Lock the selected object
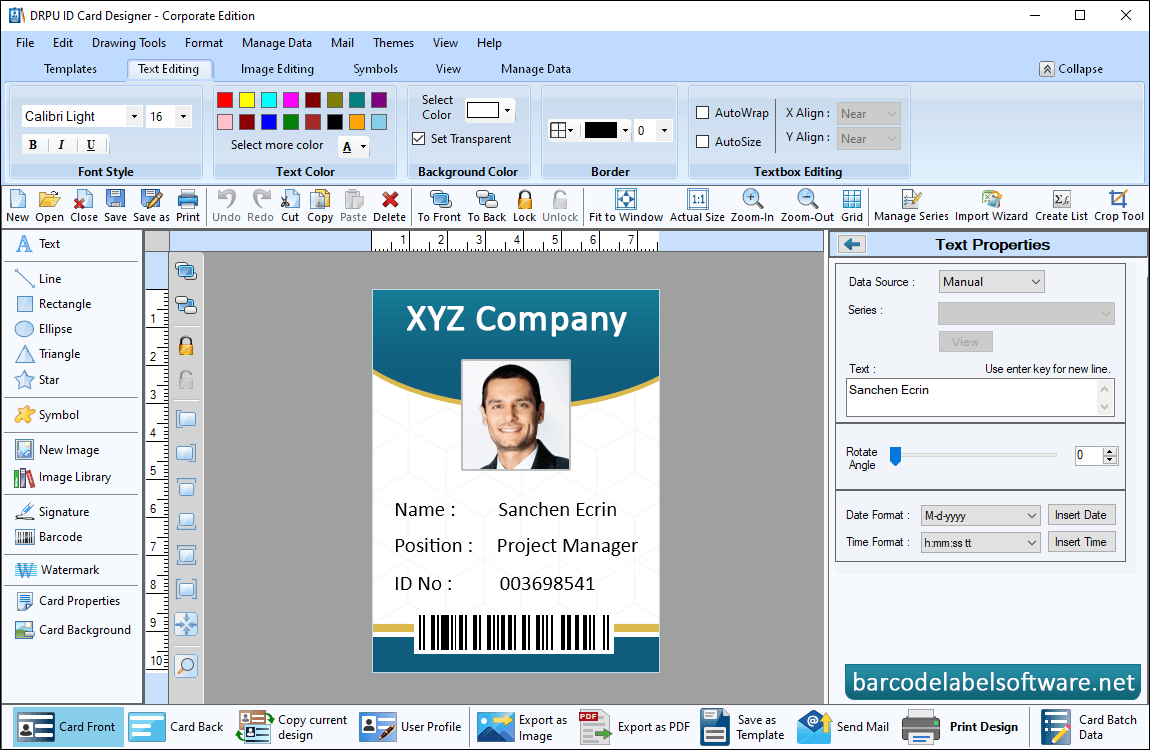This screenshot has height=750, width=1150. coord(524,206)
